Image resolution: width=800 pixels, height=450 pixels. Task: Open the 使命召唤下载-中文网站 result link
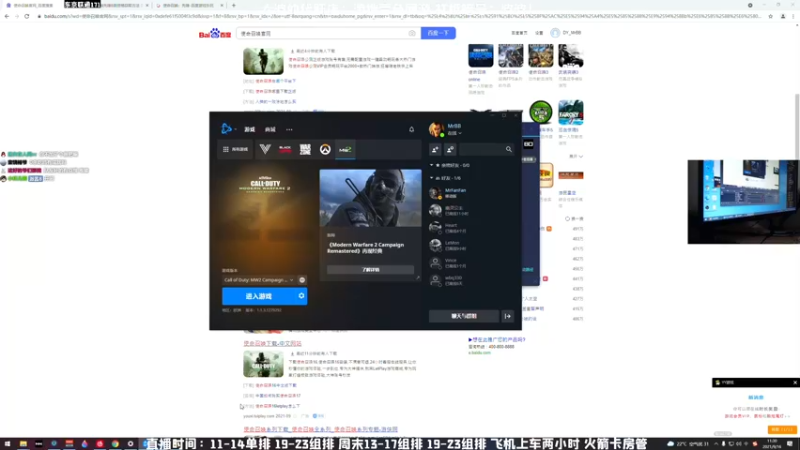coord(272,343)
